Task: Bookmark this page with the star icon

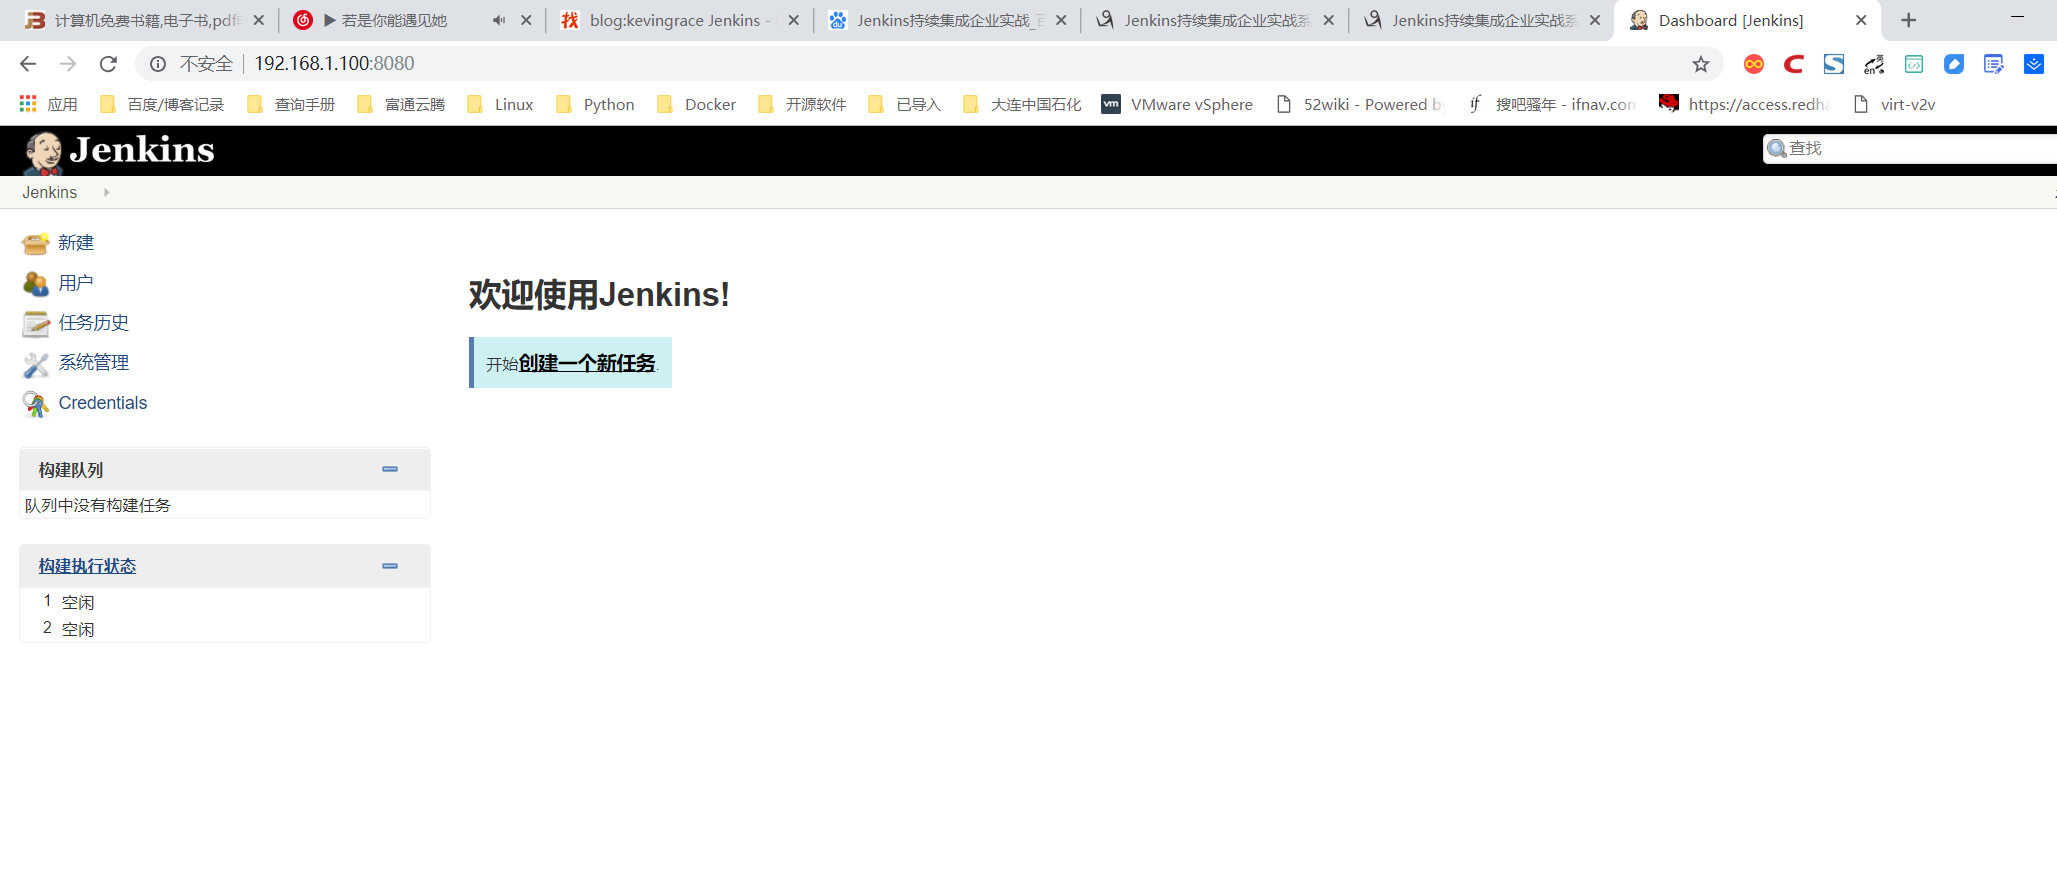Action: pyautogui.click(x=1701, y=64)
